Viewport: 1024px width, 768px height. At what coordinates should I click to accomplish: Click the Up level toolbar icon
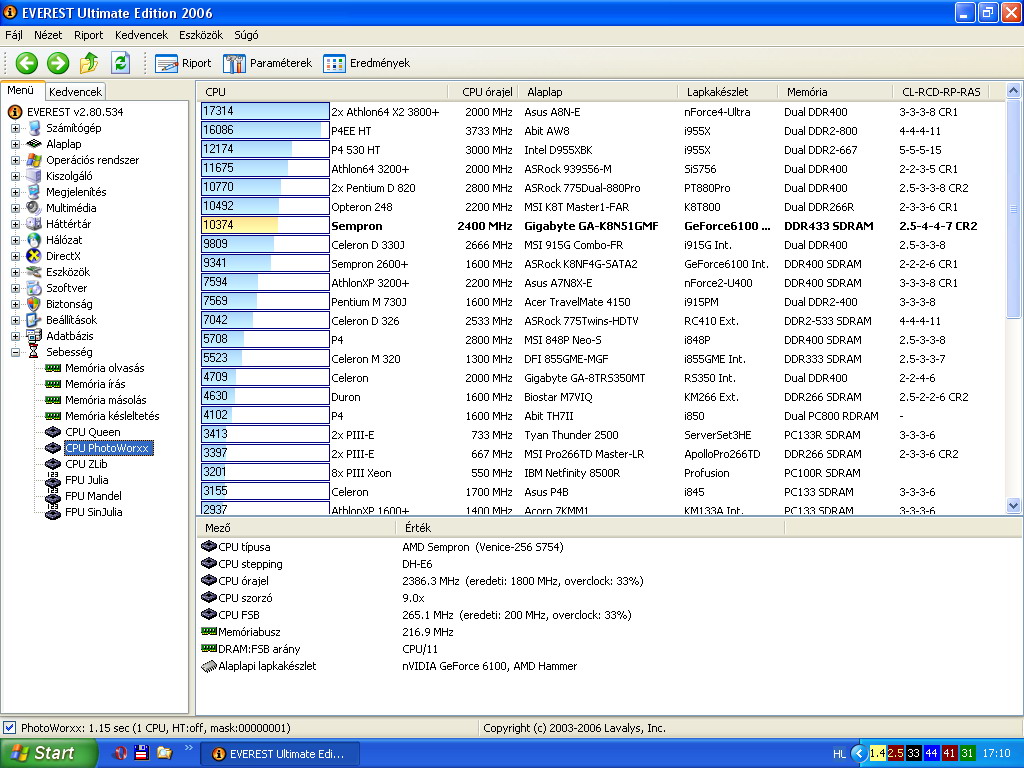click(89, 63)
